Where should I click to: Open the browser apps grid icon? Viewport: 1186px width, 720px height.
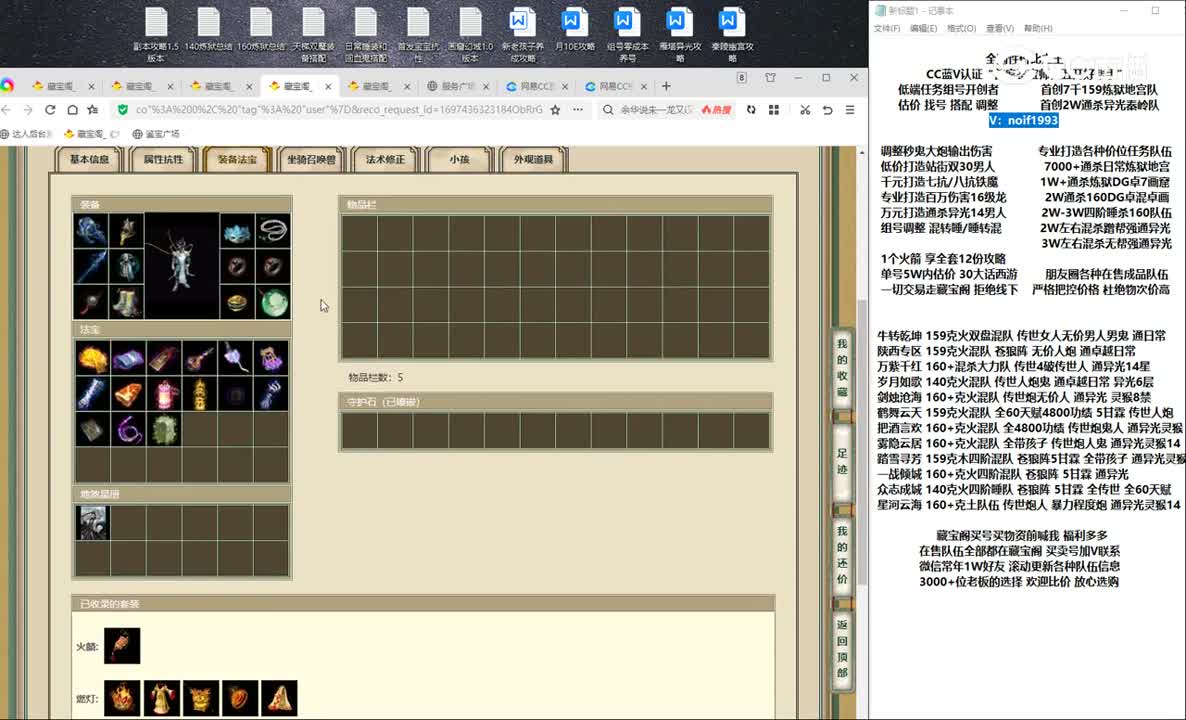(x=774, y=110)
